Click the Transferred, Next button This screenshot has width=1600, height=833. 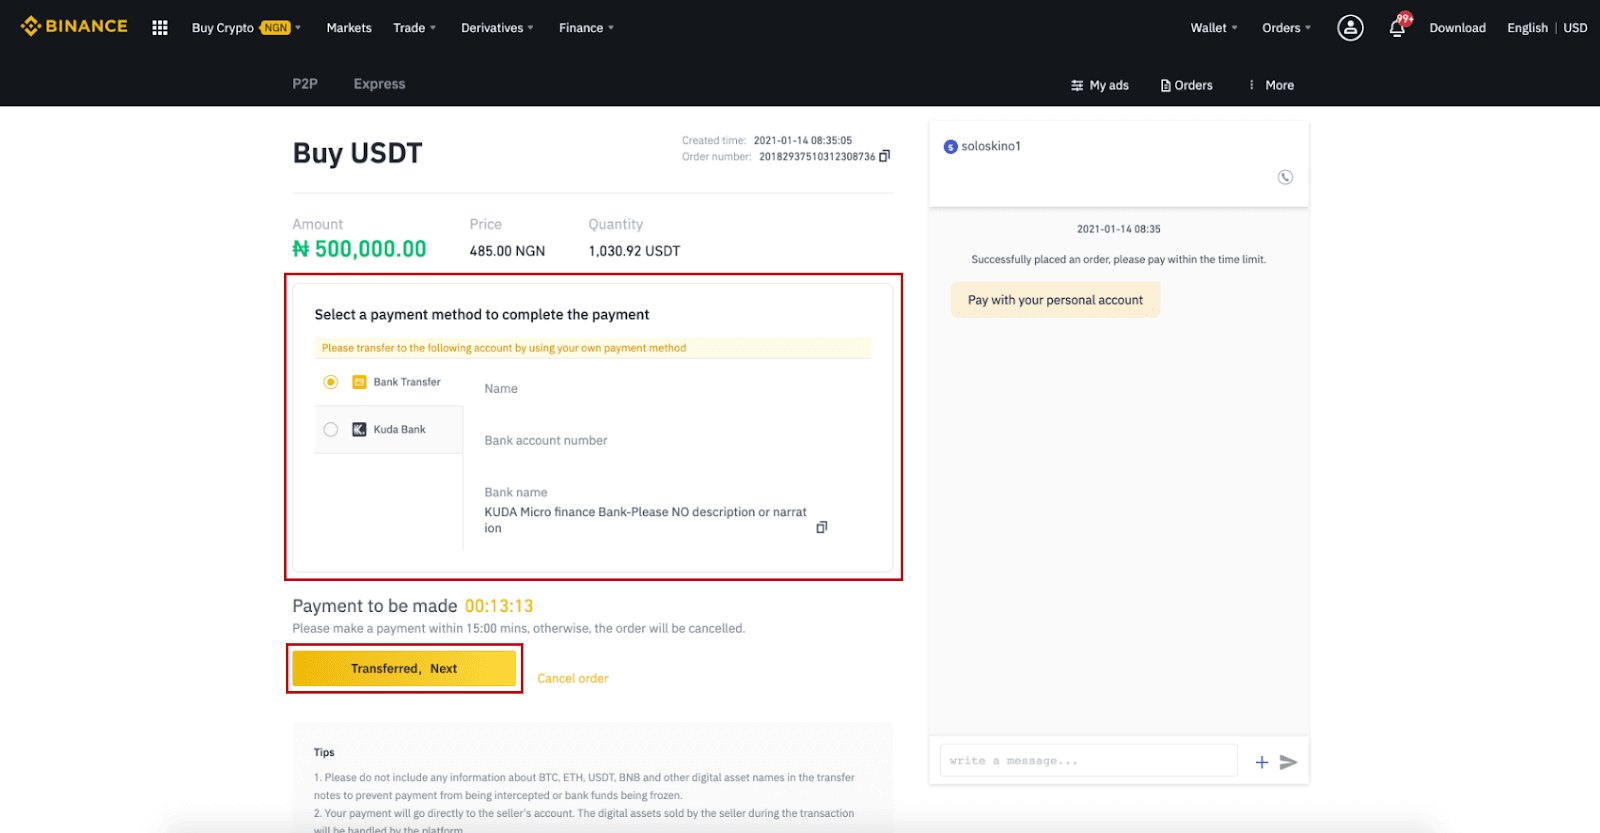coord(404,668)
